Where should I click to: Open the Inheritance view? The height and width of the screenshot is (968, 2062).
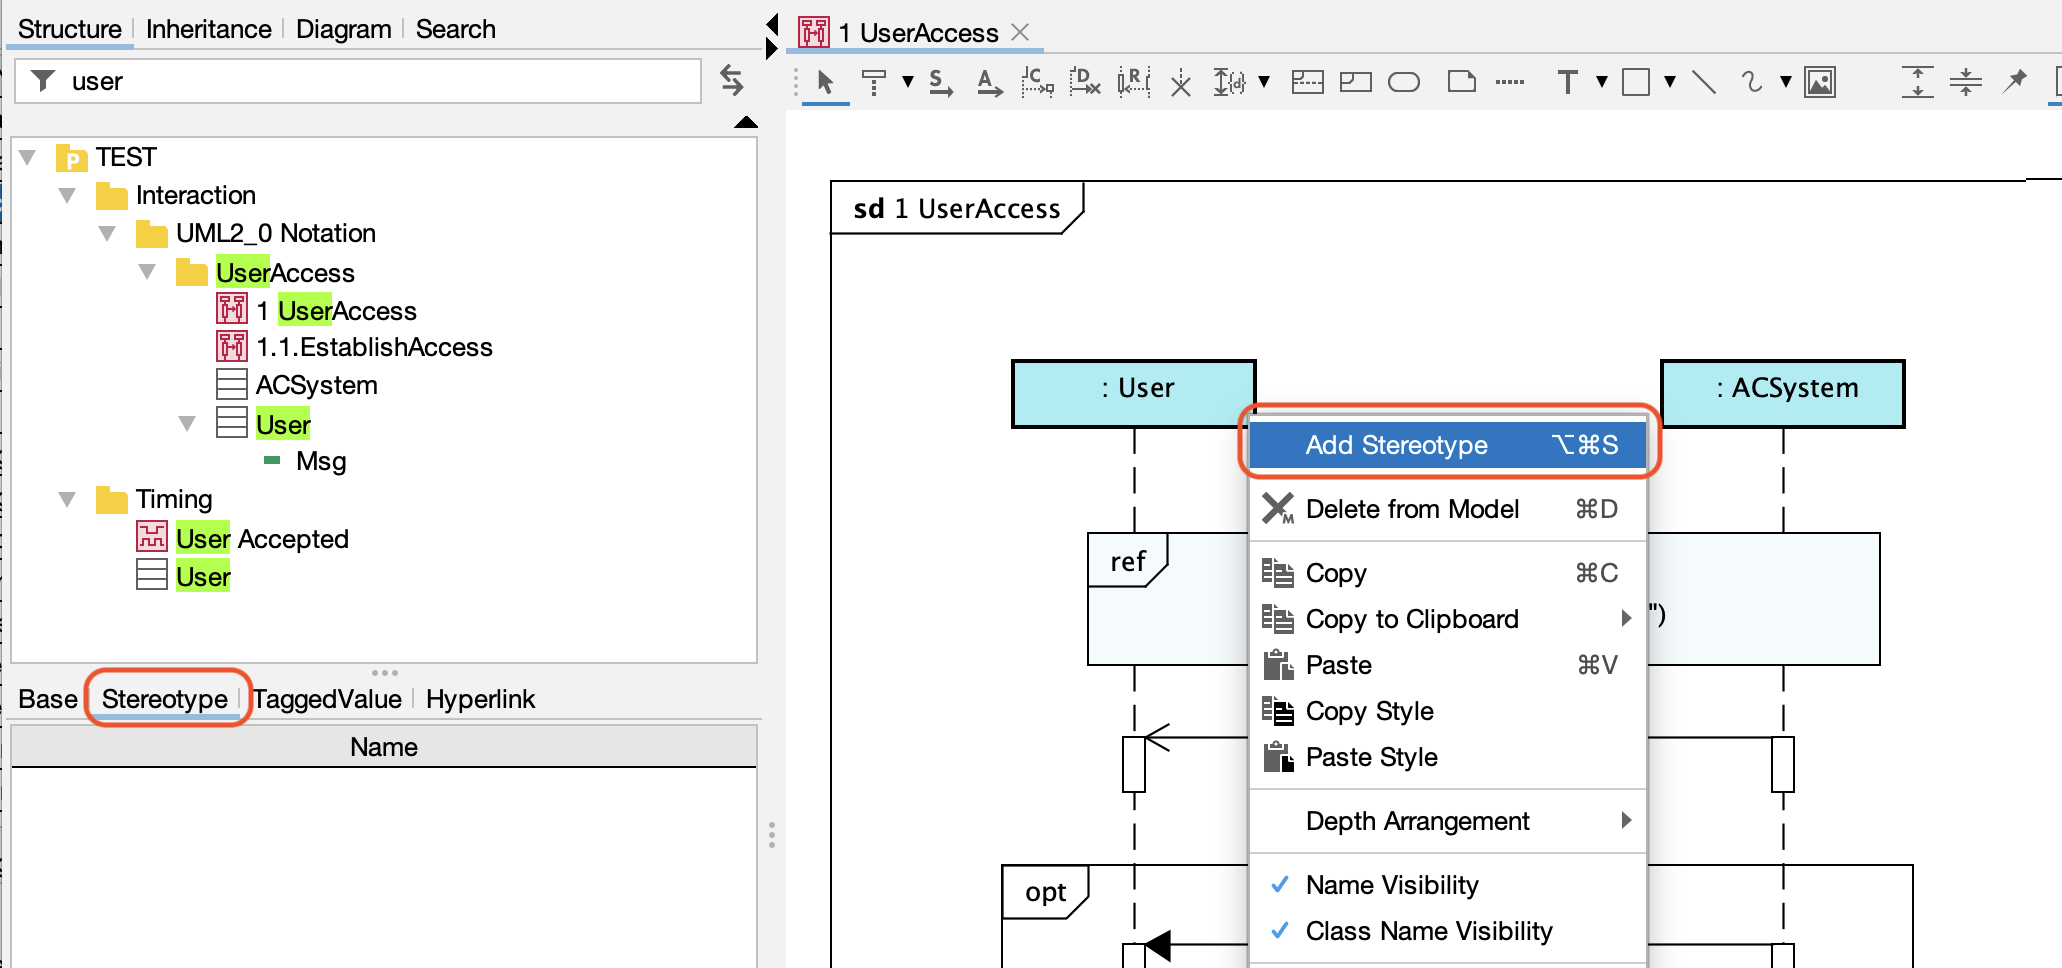point(208,29)
